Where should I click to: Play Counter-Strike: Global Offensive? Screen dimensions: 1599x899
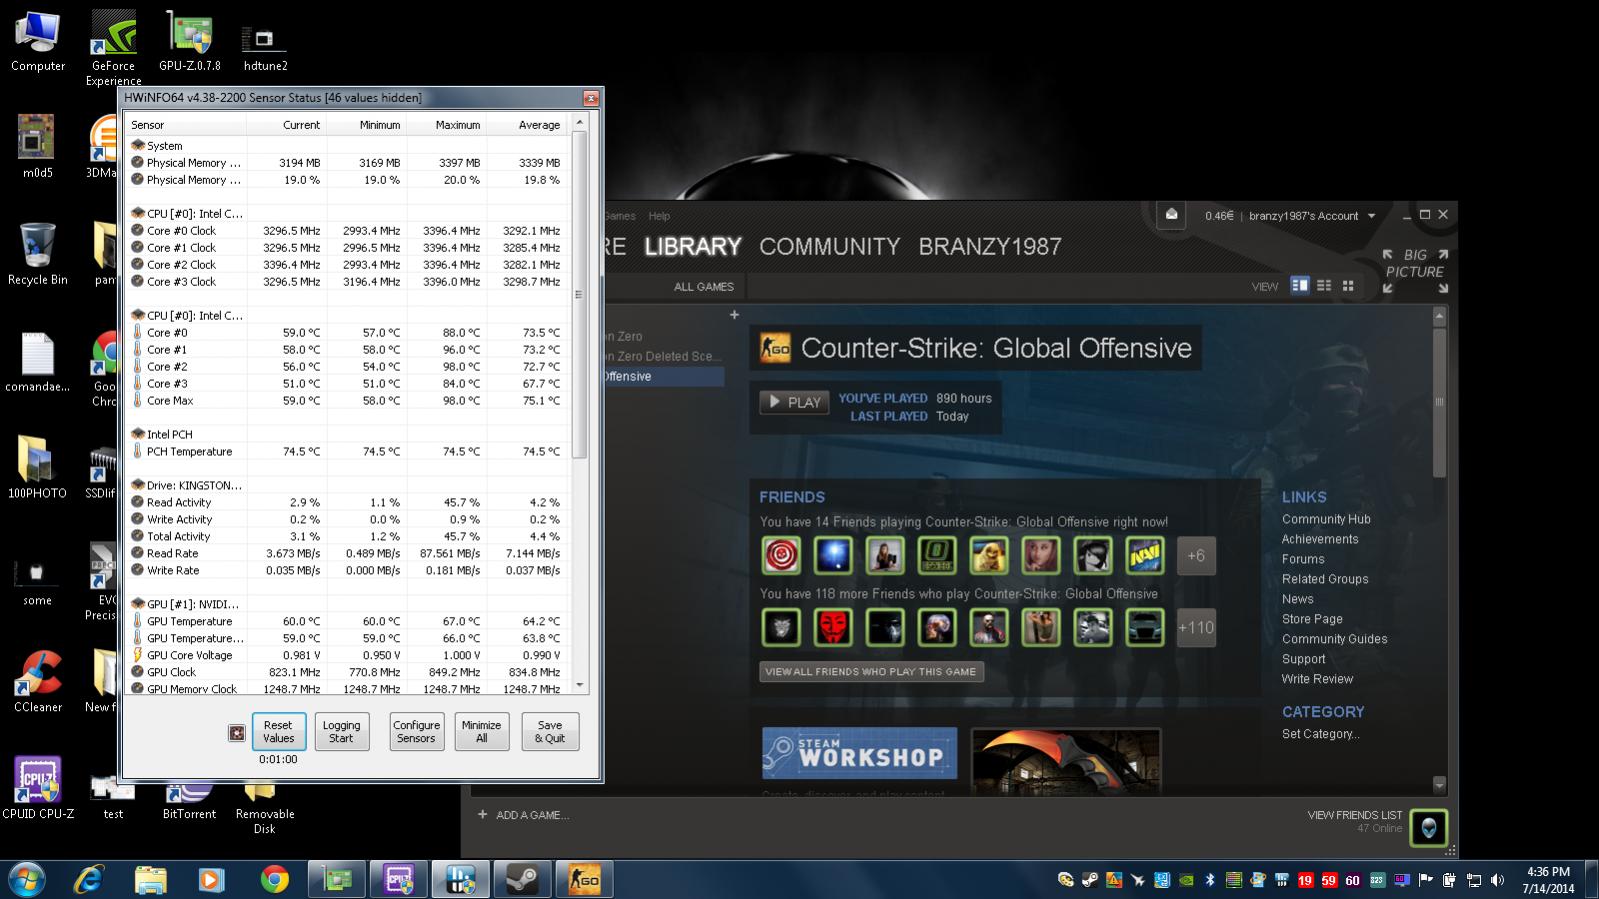(x=794, y=402)
